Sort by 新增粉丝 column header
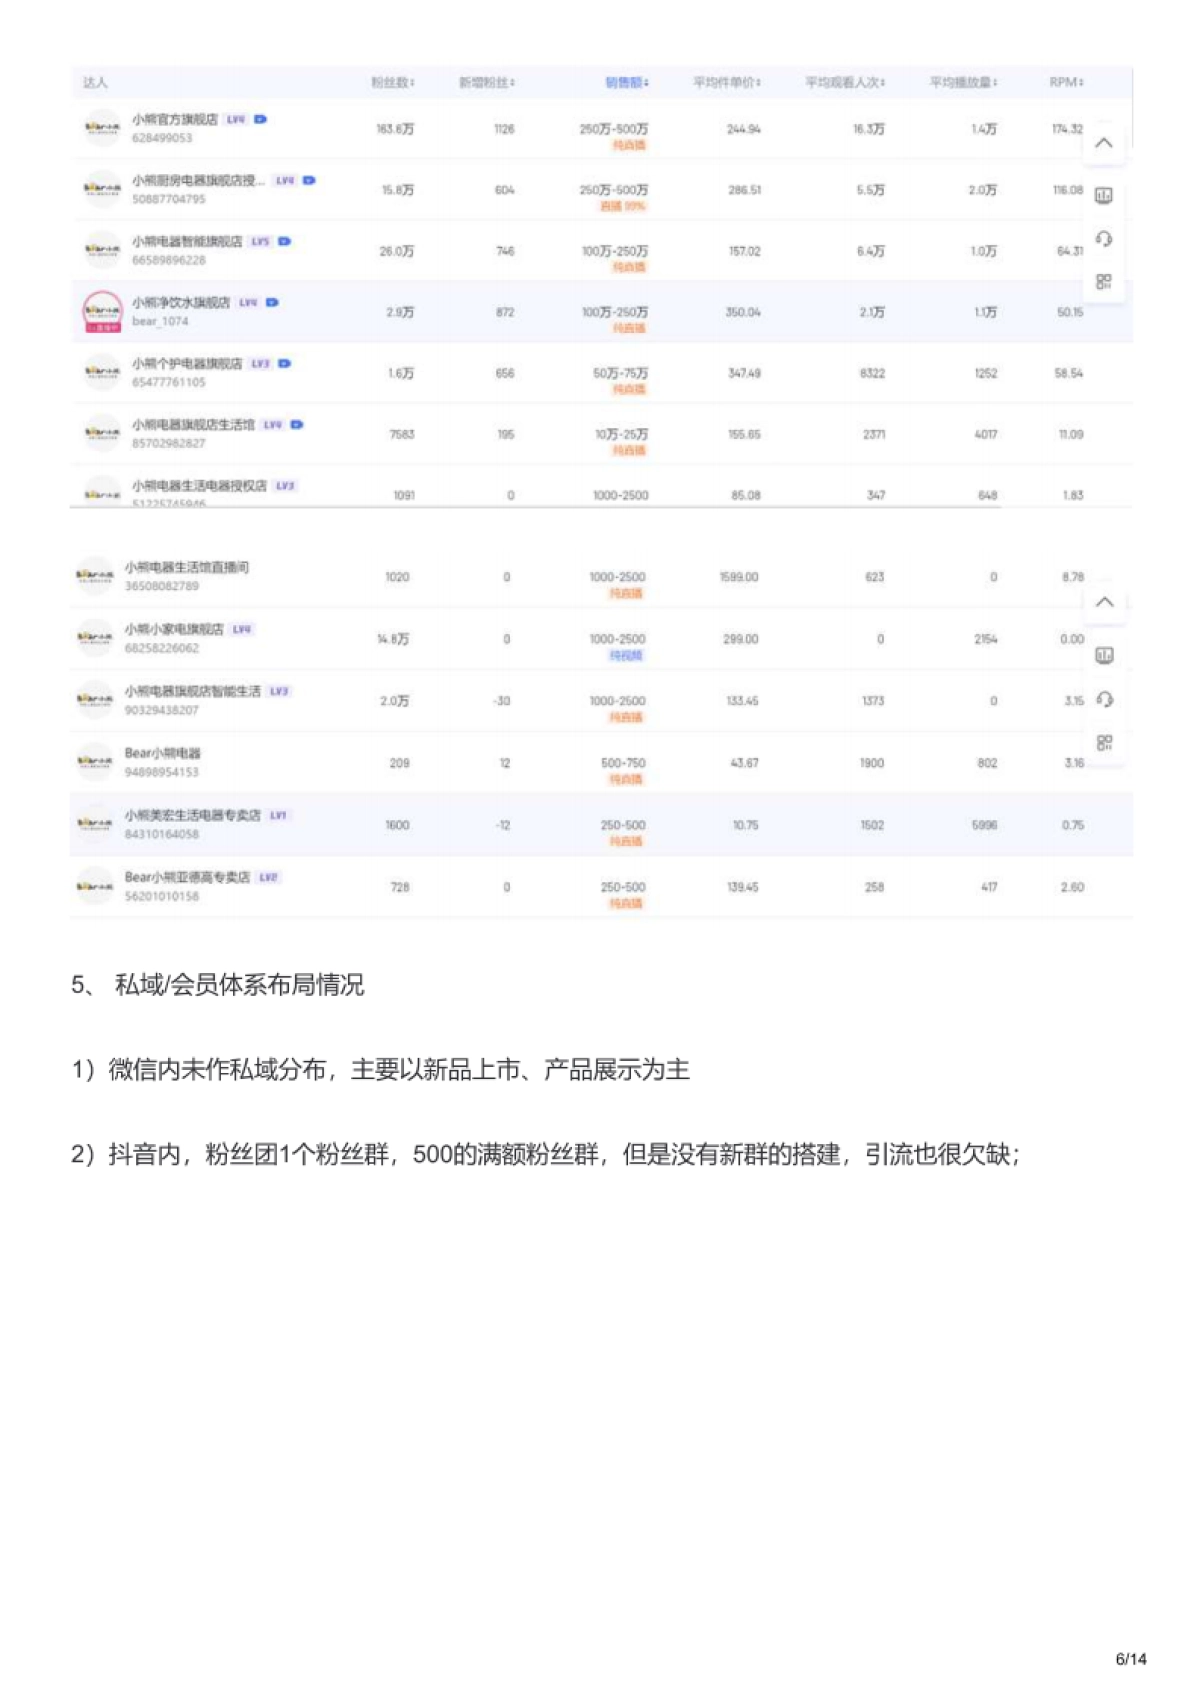The image size is (1200, 1698). (486, 82)
